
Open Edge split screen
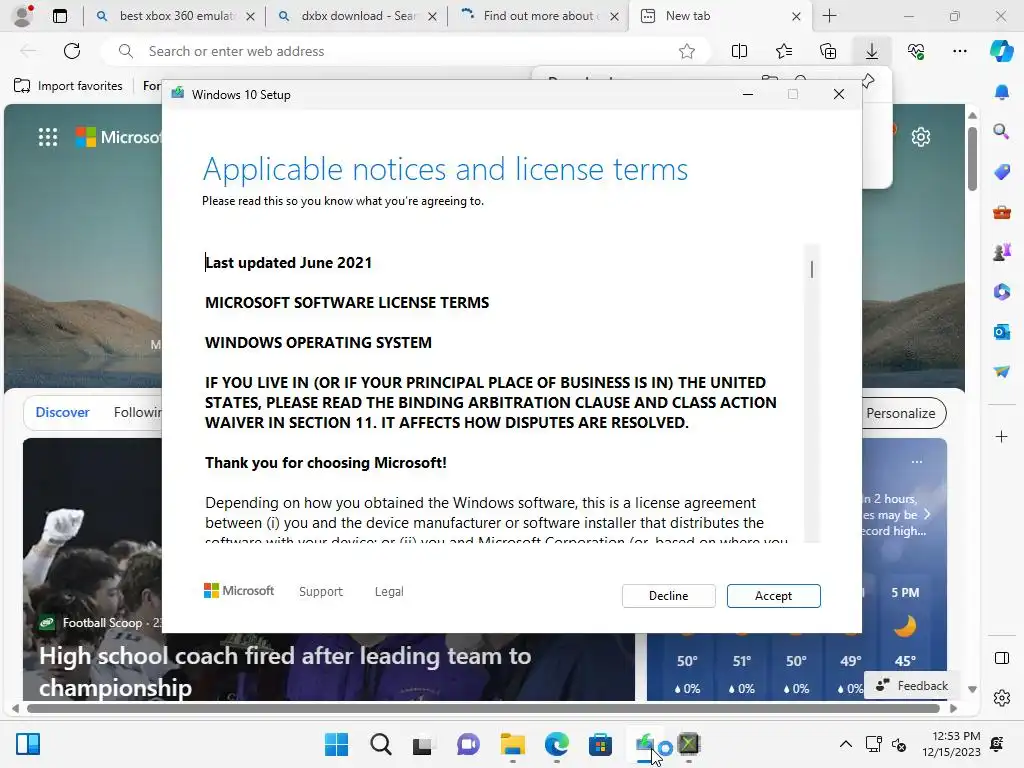coord(739,51)
